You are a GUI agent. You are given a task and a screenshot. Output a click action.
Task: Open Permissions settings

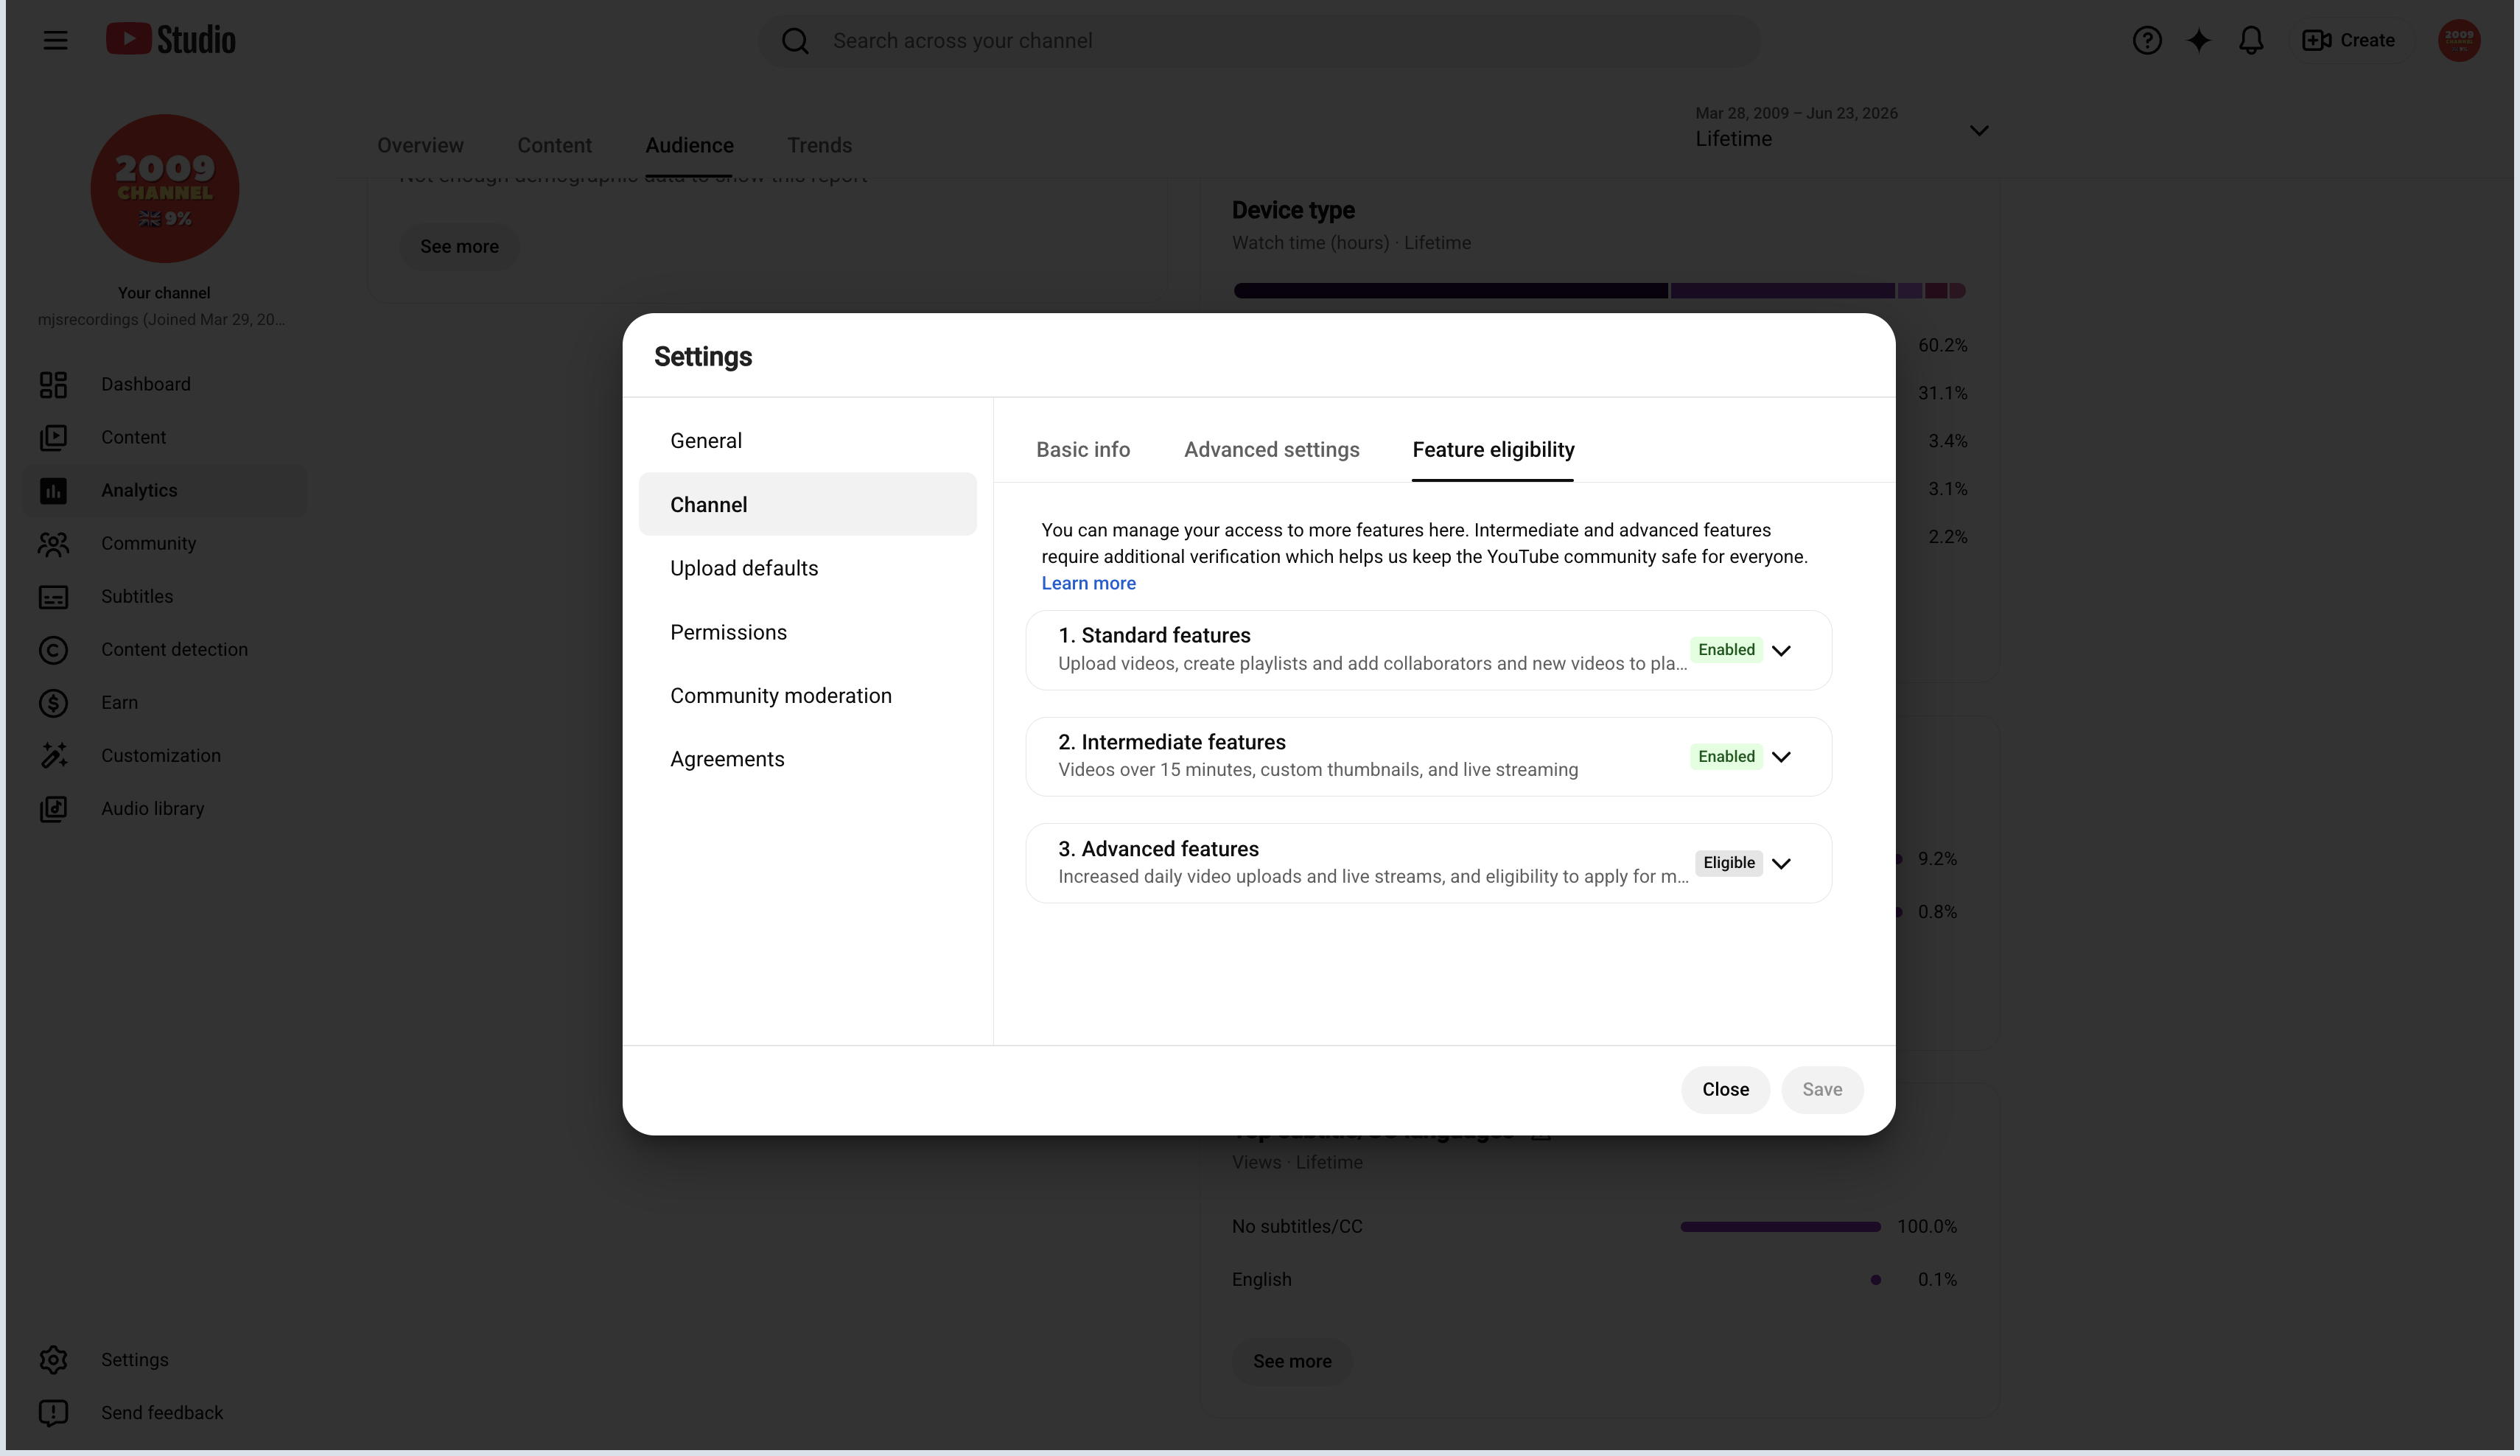(x=807, y=632)
